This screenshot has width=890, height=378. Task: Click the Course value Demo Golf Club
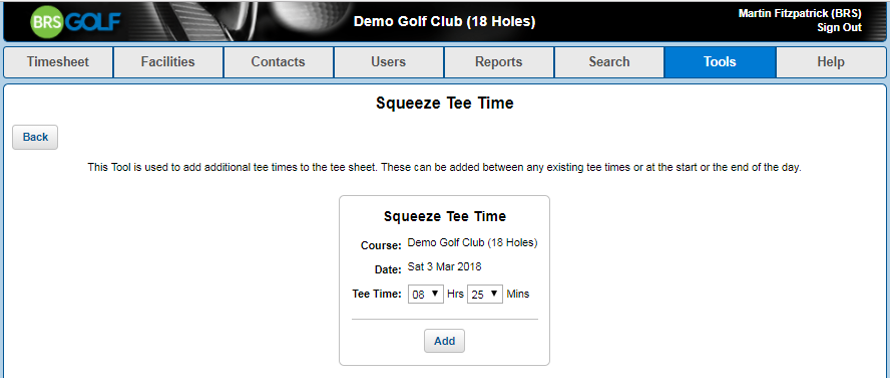pos(472,242)
